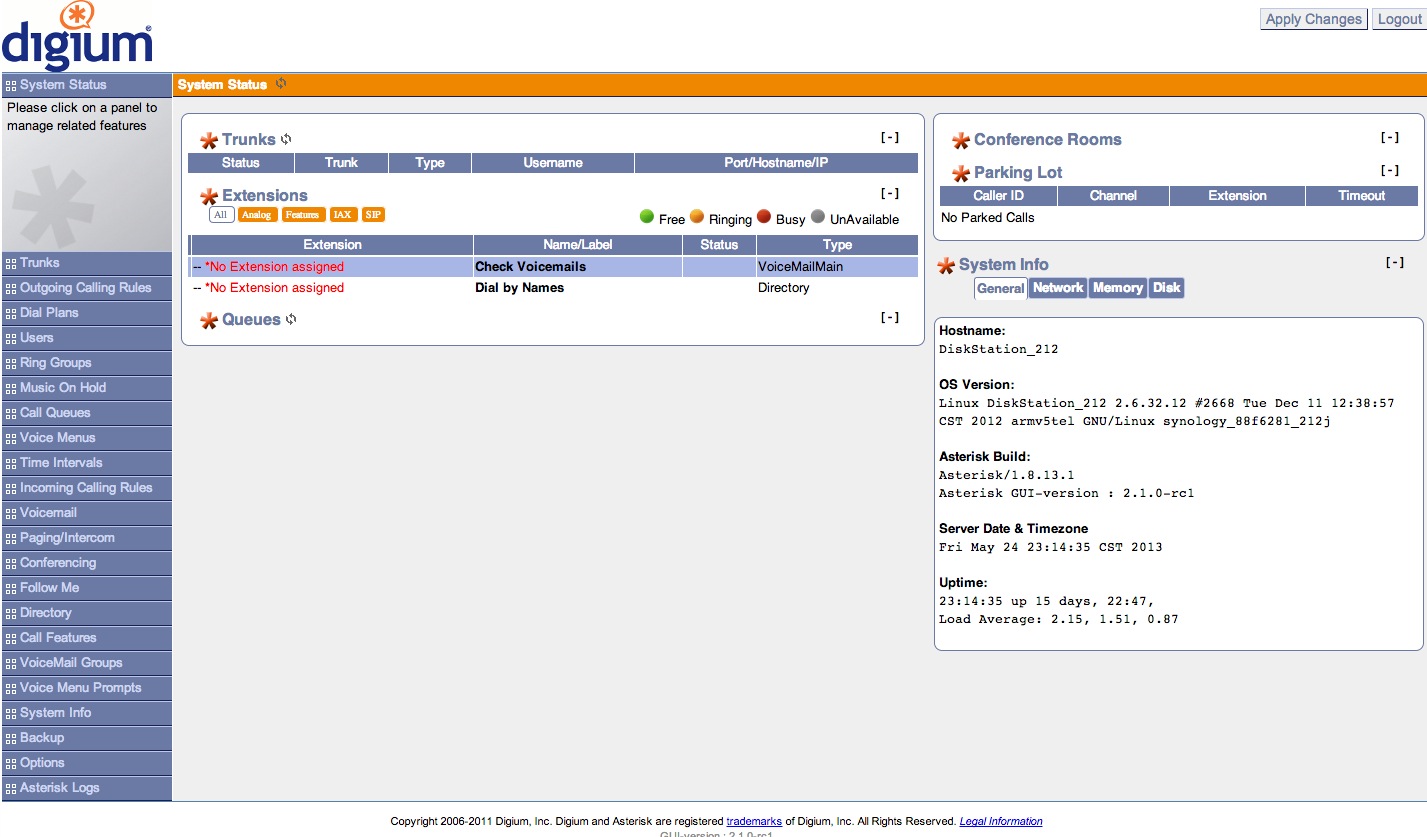The image size is (1427, 837).
Task: Select the Dial by Names extension row
Action: [x=553, y=288]
